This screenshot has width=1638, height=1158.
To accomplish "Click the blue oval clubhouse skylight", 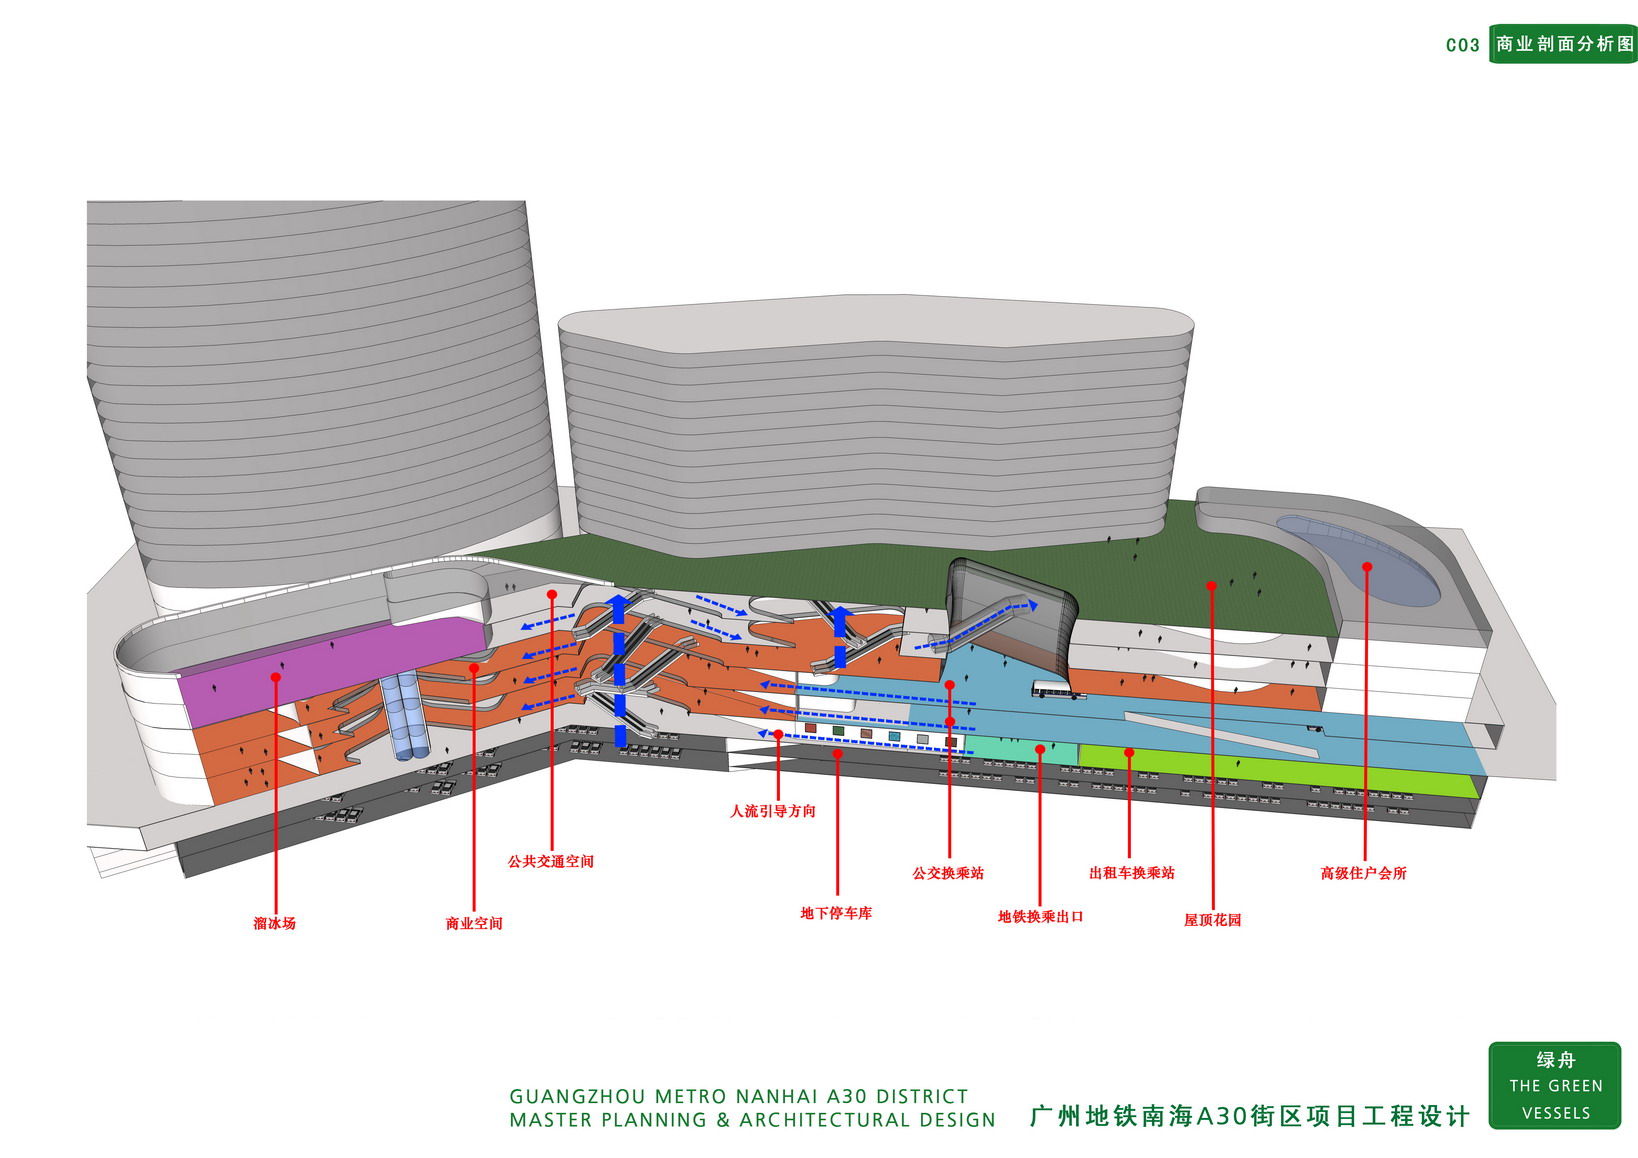I will [x=1358, y=561].
